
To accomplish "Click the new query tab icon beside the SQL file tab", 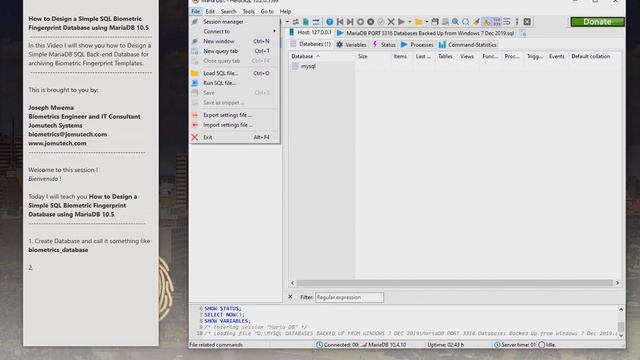I will tap(523, 33).
